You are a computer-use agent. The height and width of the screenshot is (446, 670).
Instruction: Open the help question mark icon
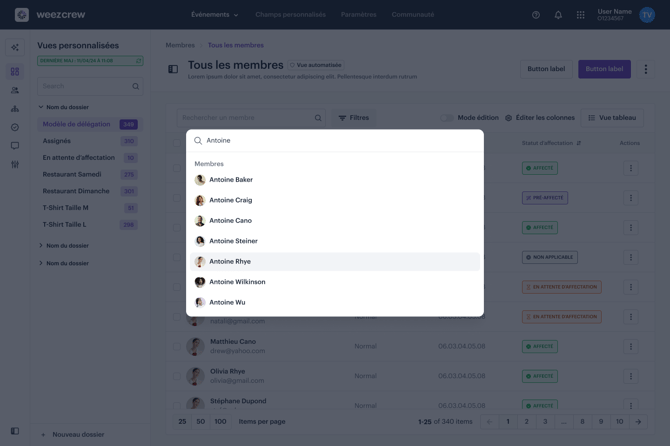pyautogui.click(x=536, y=15)
